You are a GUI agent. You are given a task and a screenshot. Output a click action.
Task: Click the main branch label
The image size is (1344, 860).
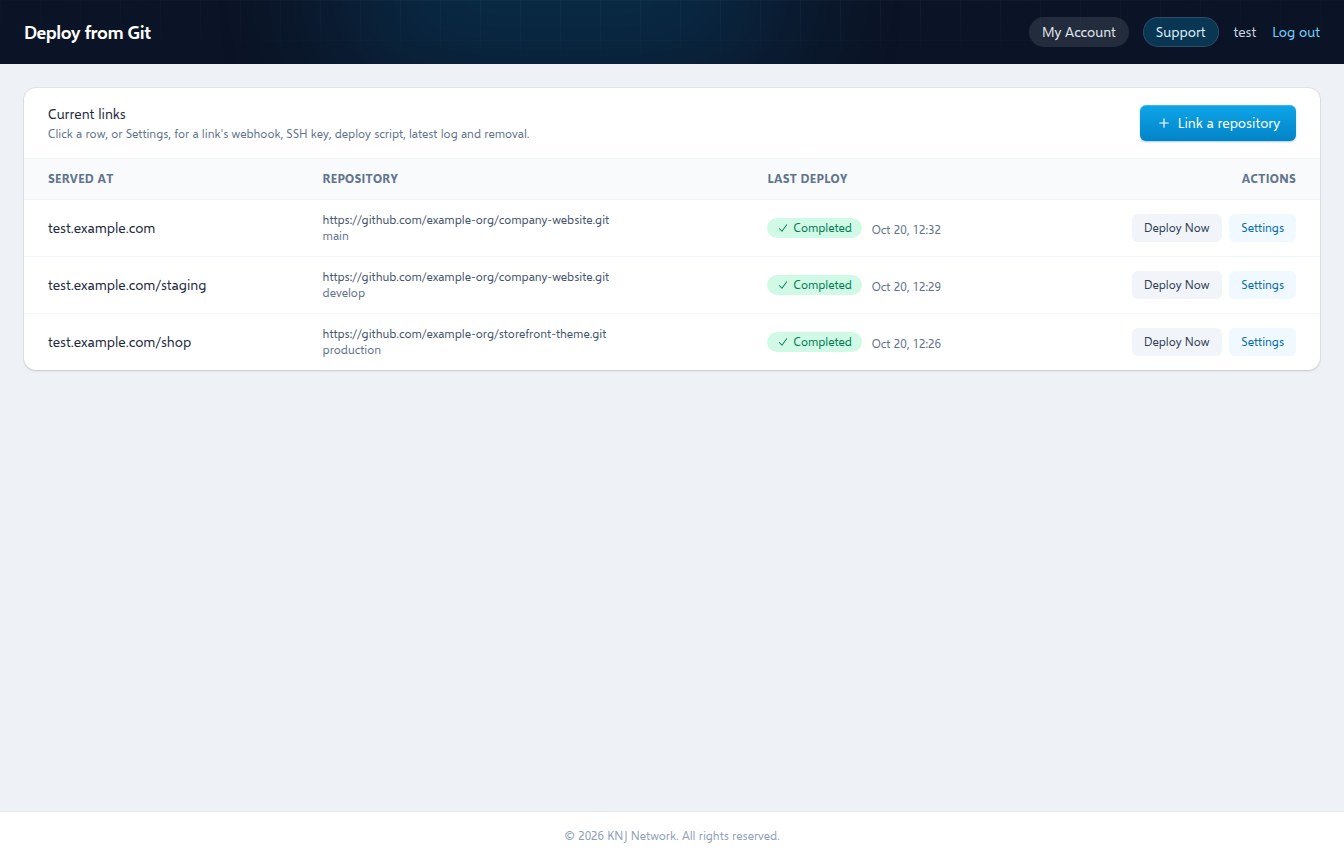tap(336, 237)
